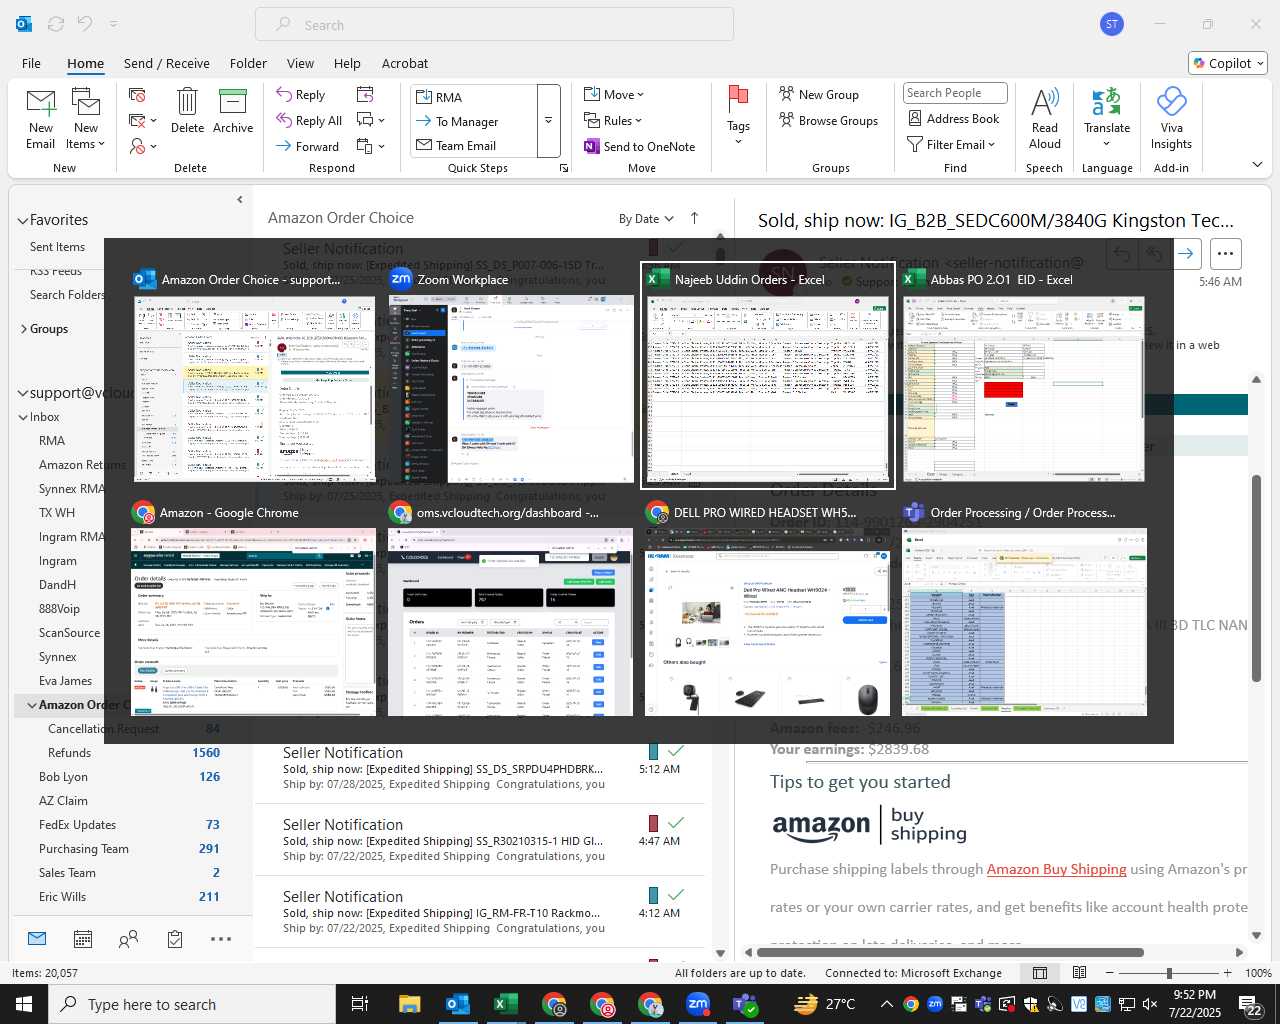Click the zoom out minus button
Image resolution: width=1280 pixels, height=1024 pixels.
pyautogui.click(x=1110, y=973)
